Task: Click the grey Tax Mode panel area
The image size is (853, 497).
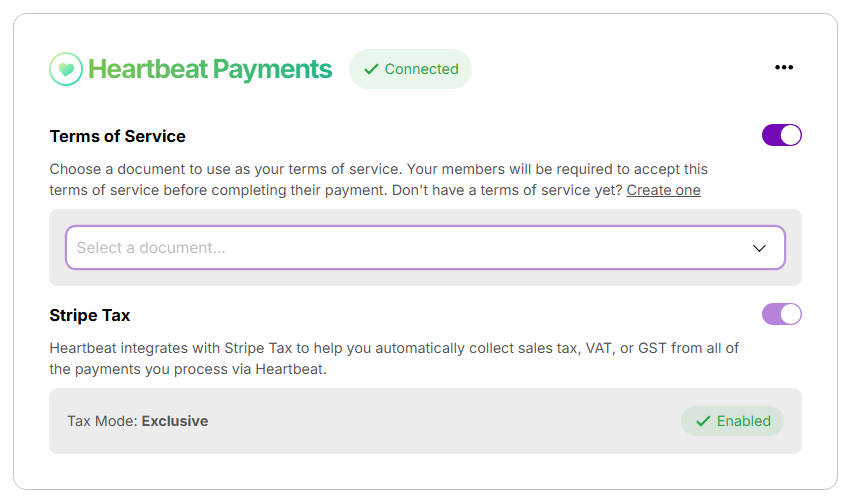Action: coord(425,421)
